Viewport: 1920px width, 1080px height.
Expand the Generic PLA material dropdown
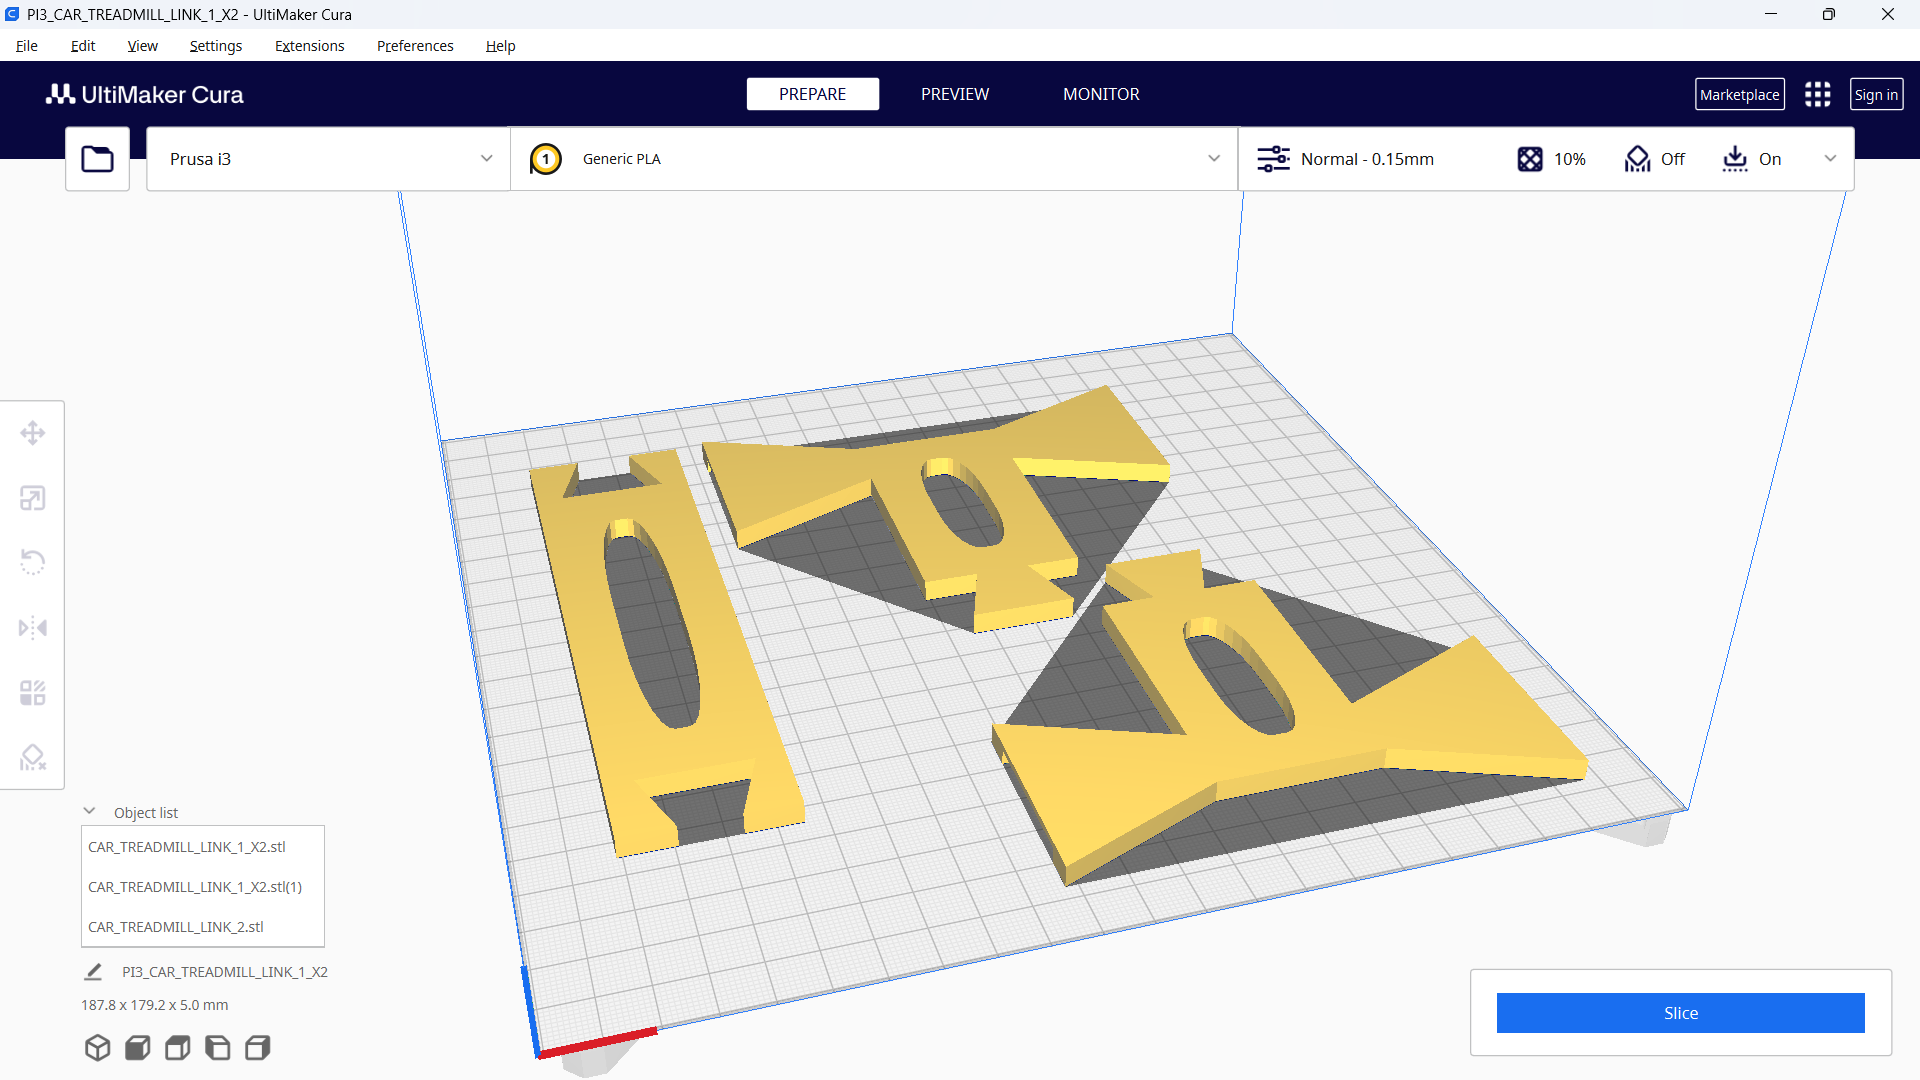click(874, 159)
